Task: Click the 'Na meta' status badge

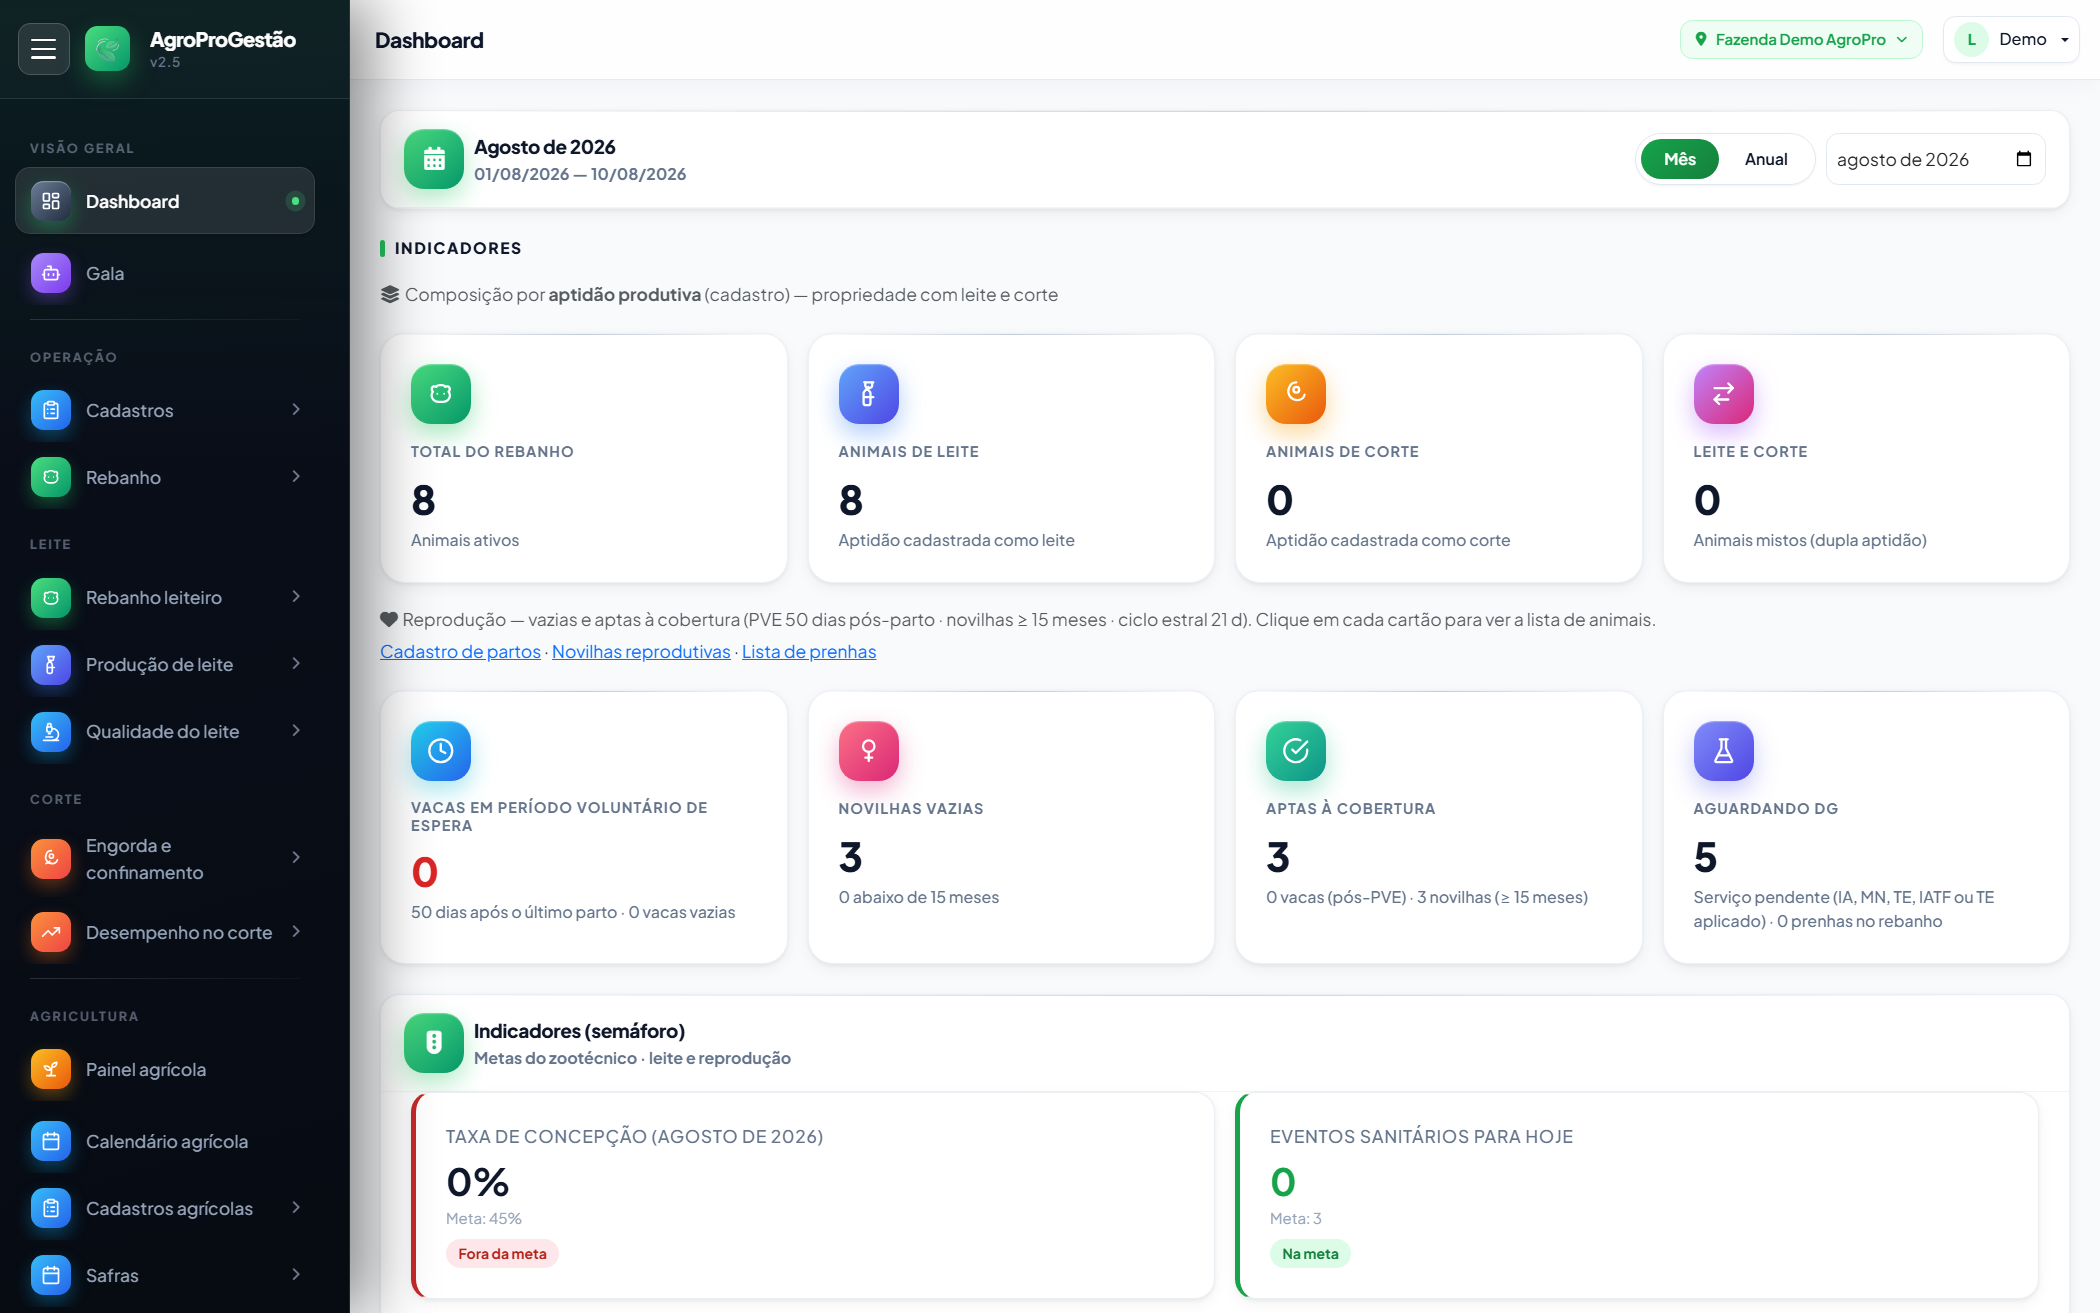Action: click(x=1310, y=1254)
